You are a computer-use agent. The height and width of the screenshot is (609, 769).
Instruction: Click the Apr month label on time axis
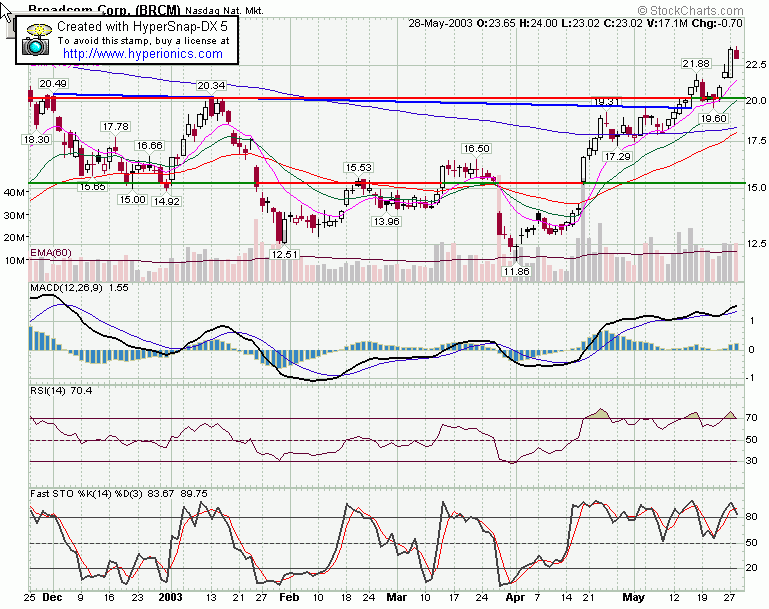coord(515,597)
